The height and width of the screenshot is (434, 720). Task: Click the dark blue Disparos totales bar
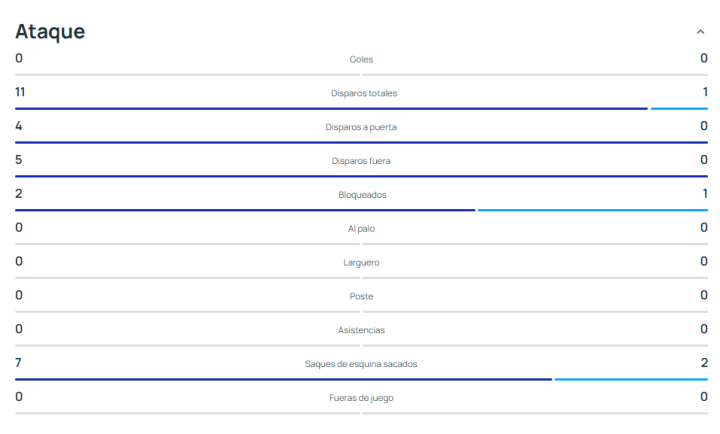330,108
